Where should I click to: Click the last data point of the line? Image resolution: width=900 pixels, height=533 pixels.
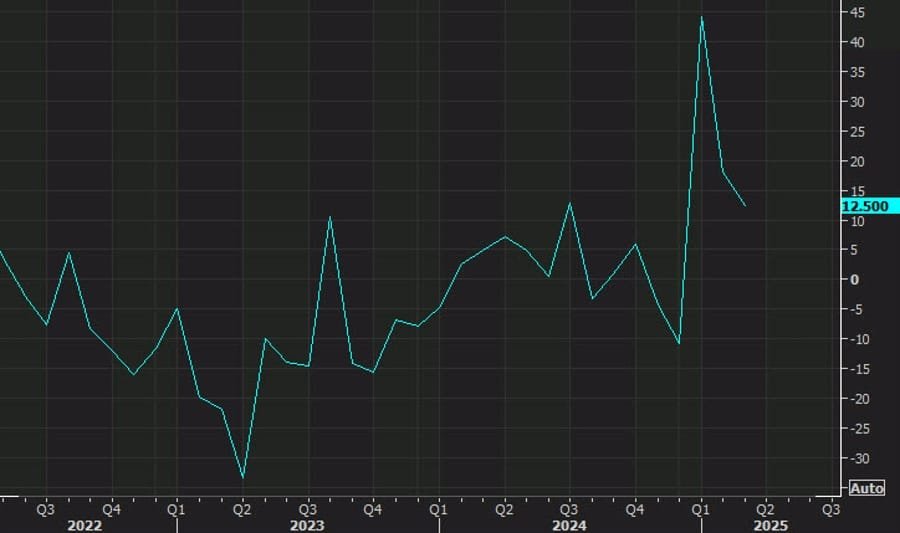pyautogui.click(x=745, y=206)
